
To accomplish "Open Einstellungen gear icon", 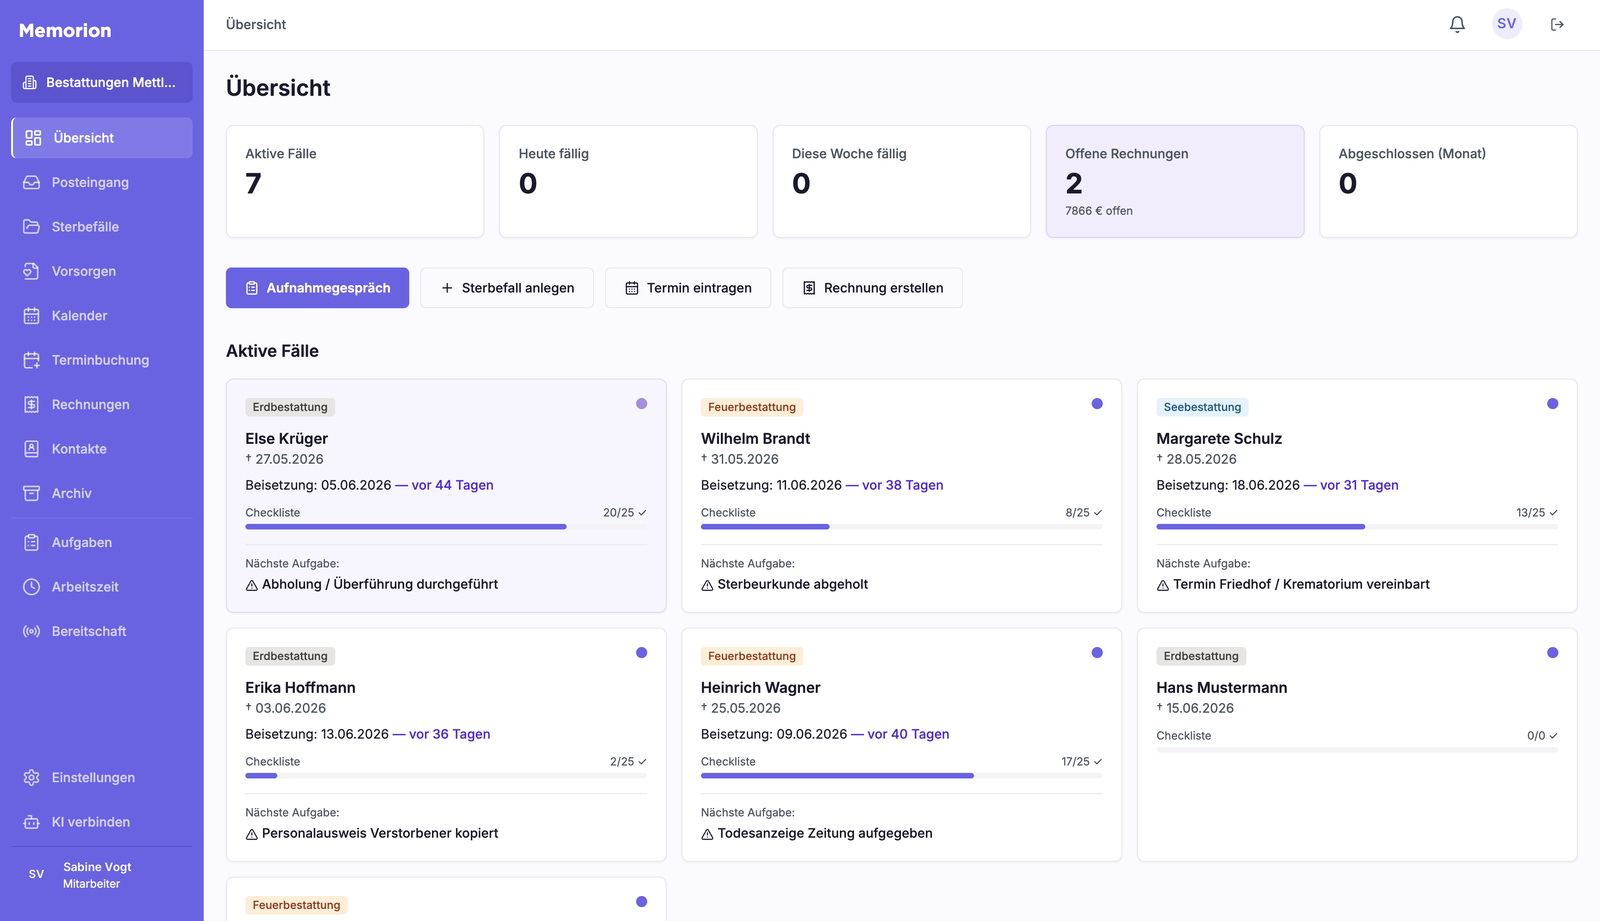I will [32, 777].
